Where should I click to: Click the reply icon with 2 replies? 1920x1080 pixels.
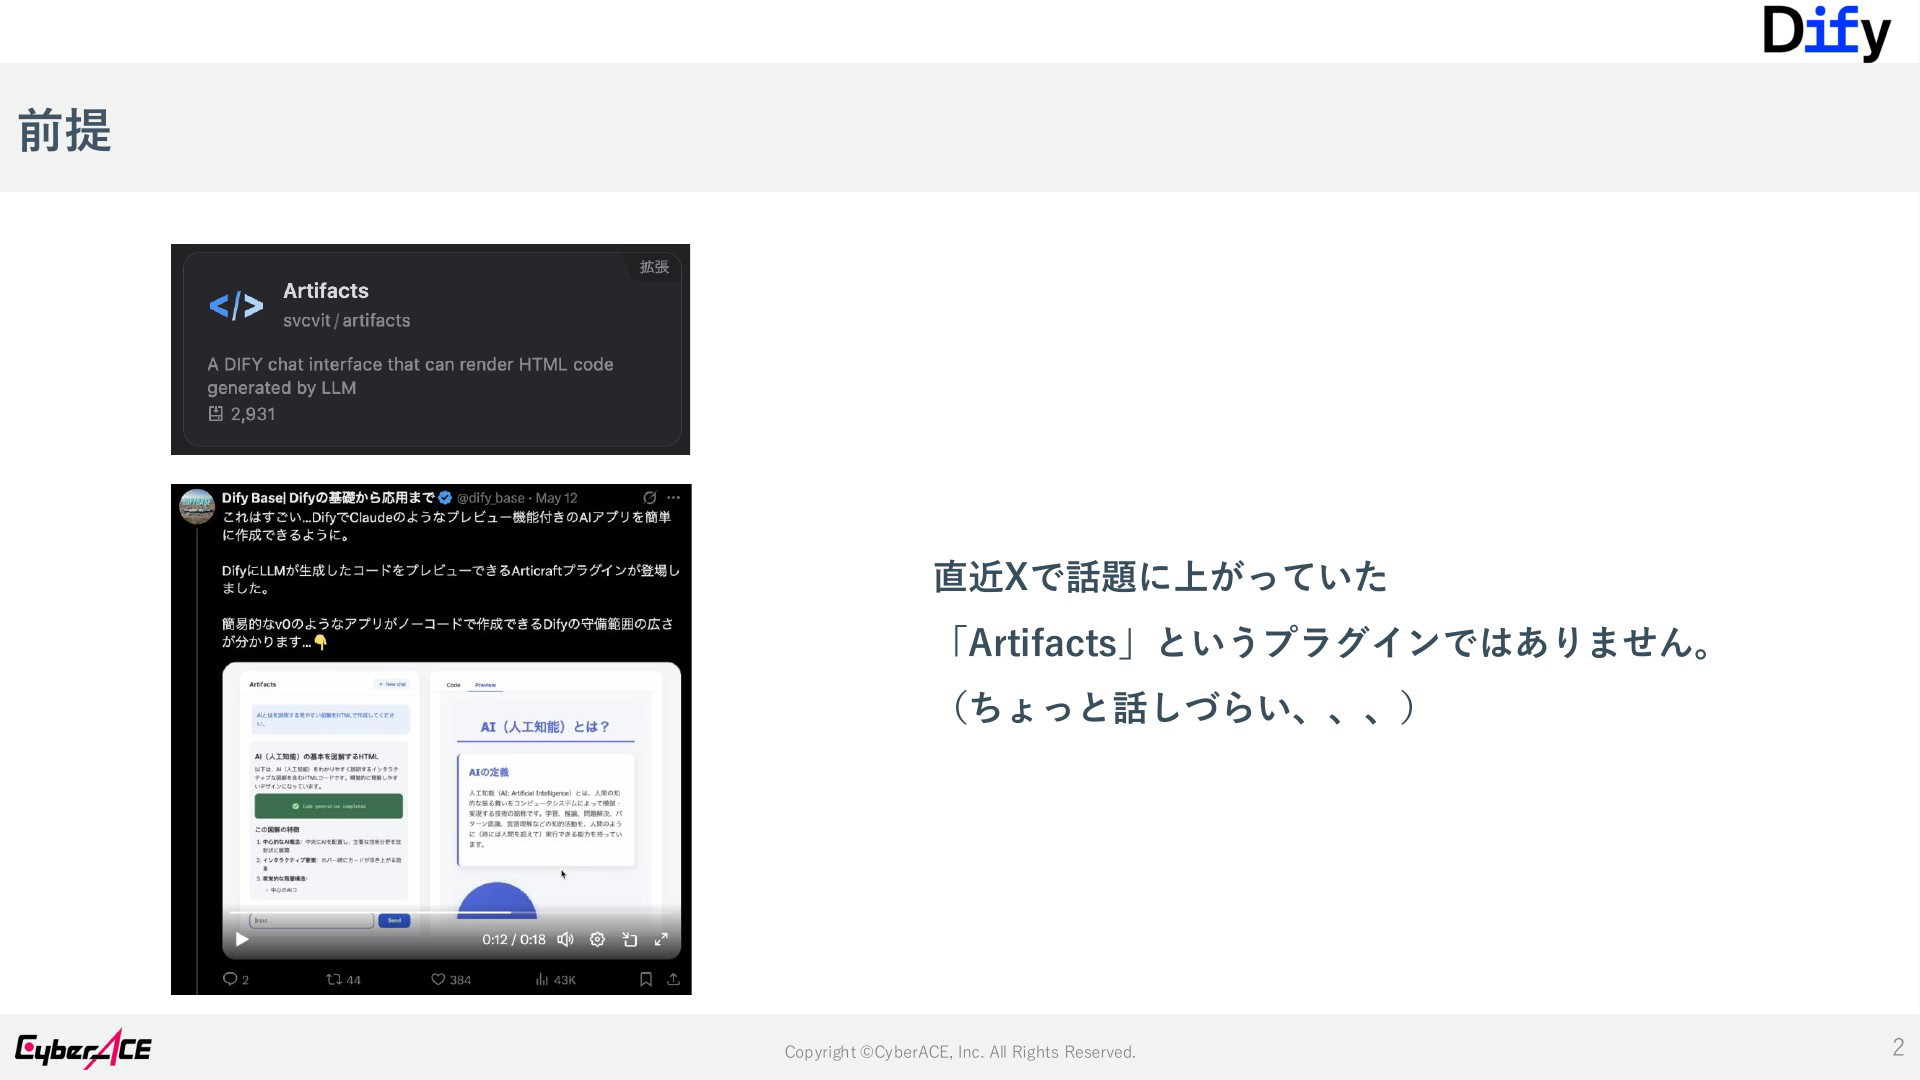pos(230,980)
